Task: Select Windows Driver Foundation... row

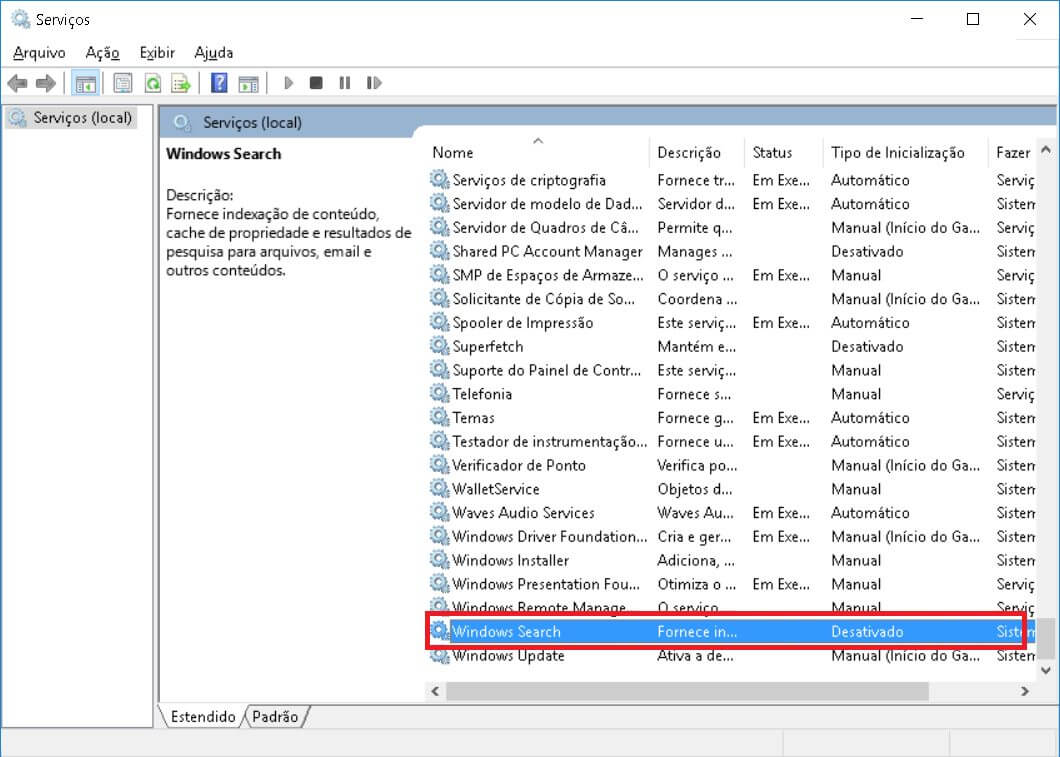Action: 731,536
